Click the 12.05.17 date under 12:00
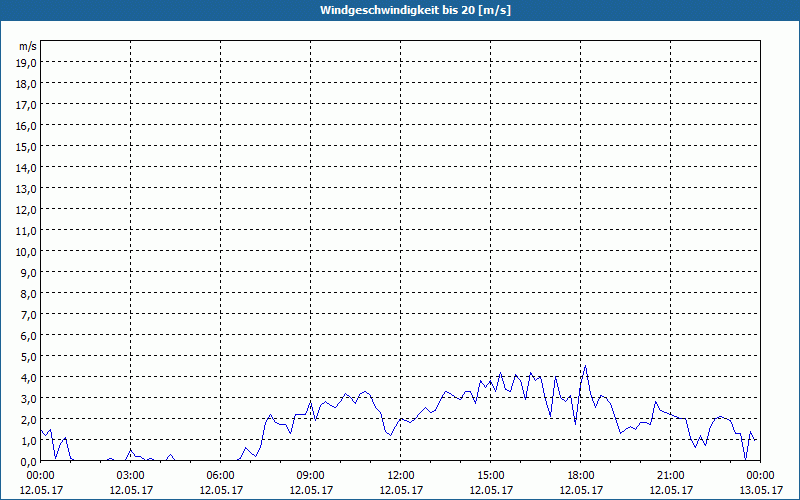This screenshot has width=800, height=500. (x=401, y=490)
